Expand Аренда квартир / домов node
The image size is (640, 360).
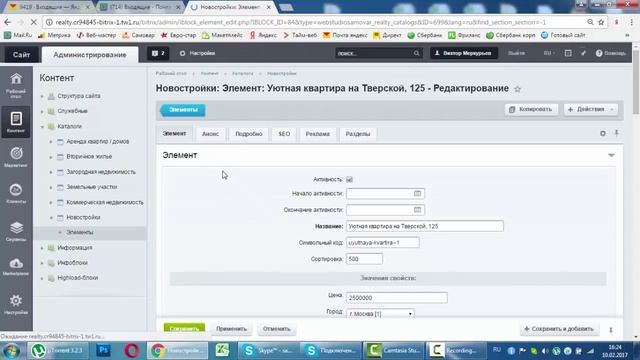(51, 142)
